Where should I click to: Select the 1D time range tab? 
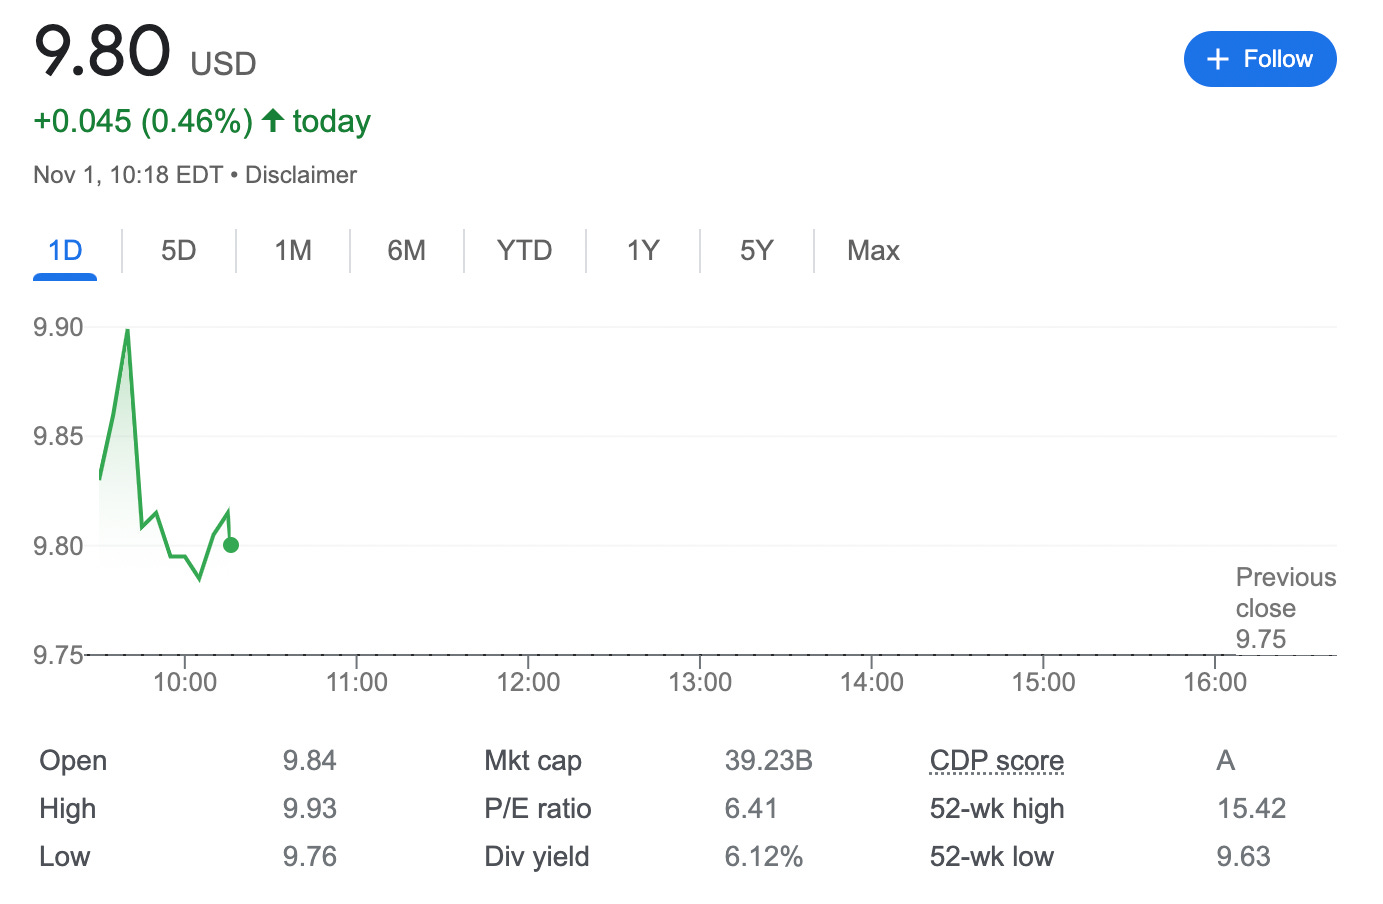tap(65, 250)
